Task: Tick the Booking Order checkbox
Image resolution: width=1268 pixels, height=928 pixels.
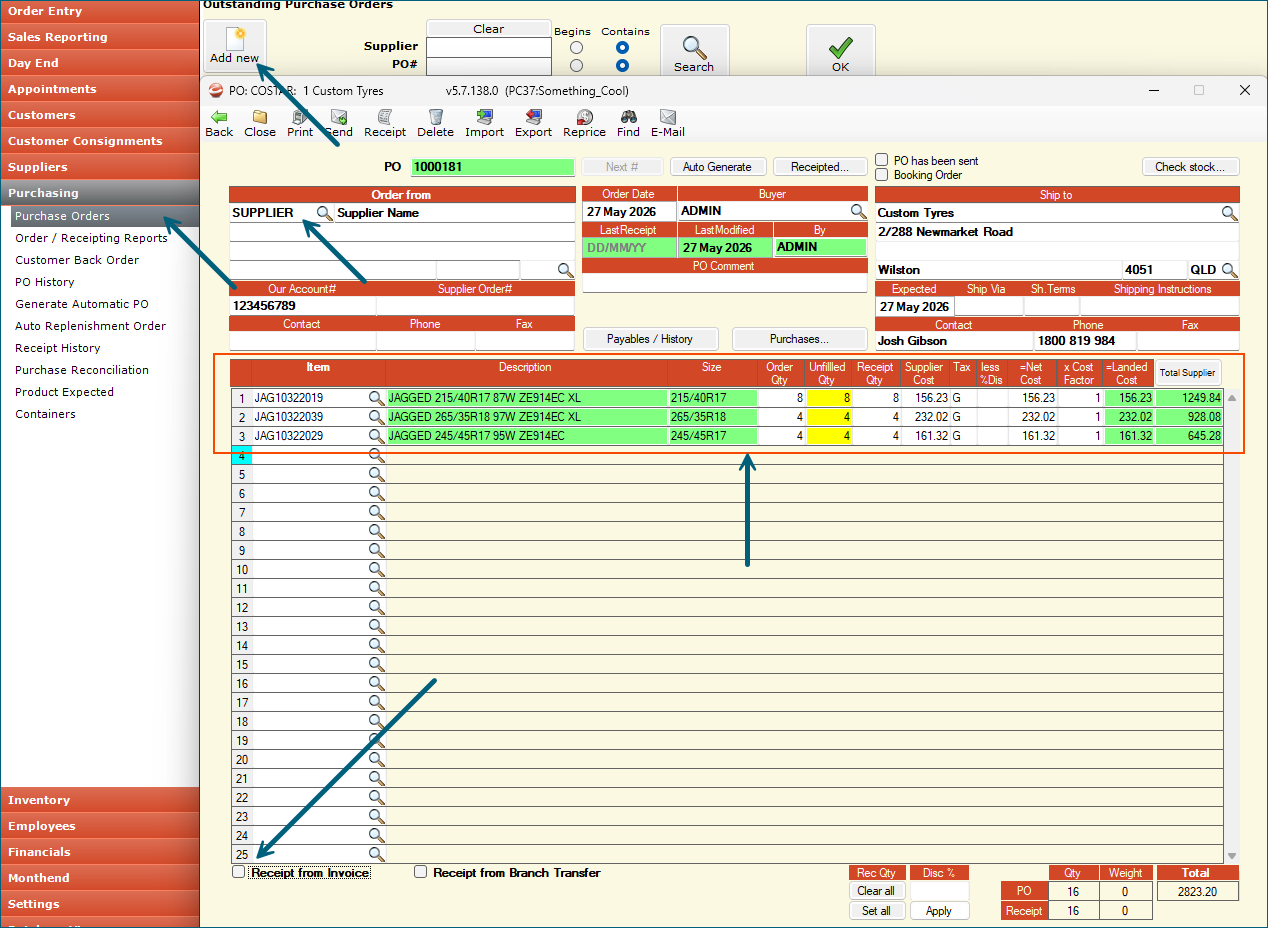Action: pos(882,175)
